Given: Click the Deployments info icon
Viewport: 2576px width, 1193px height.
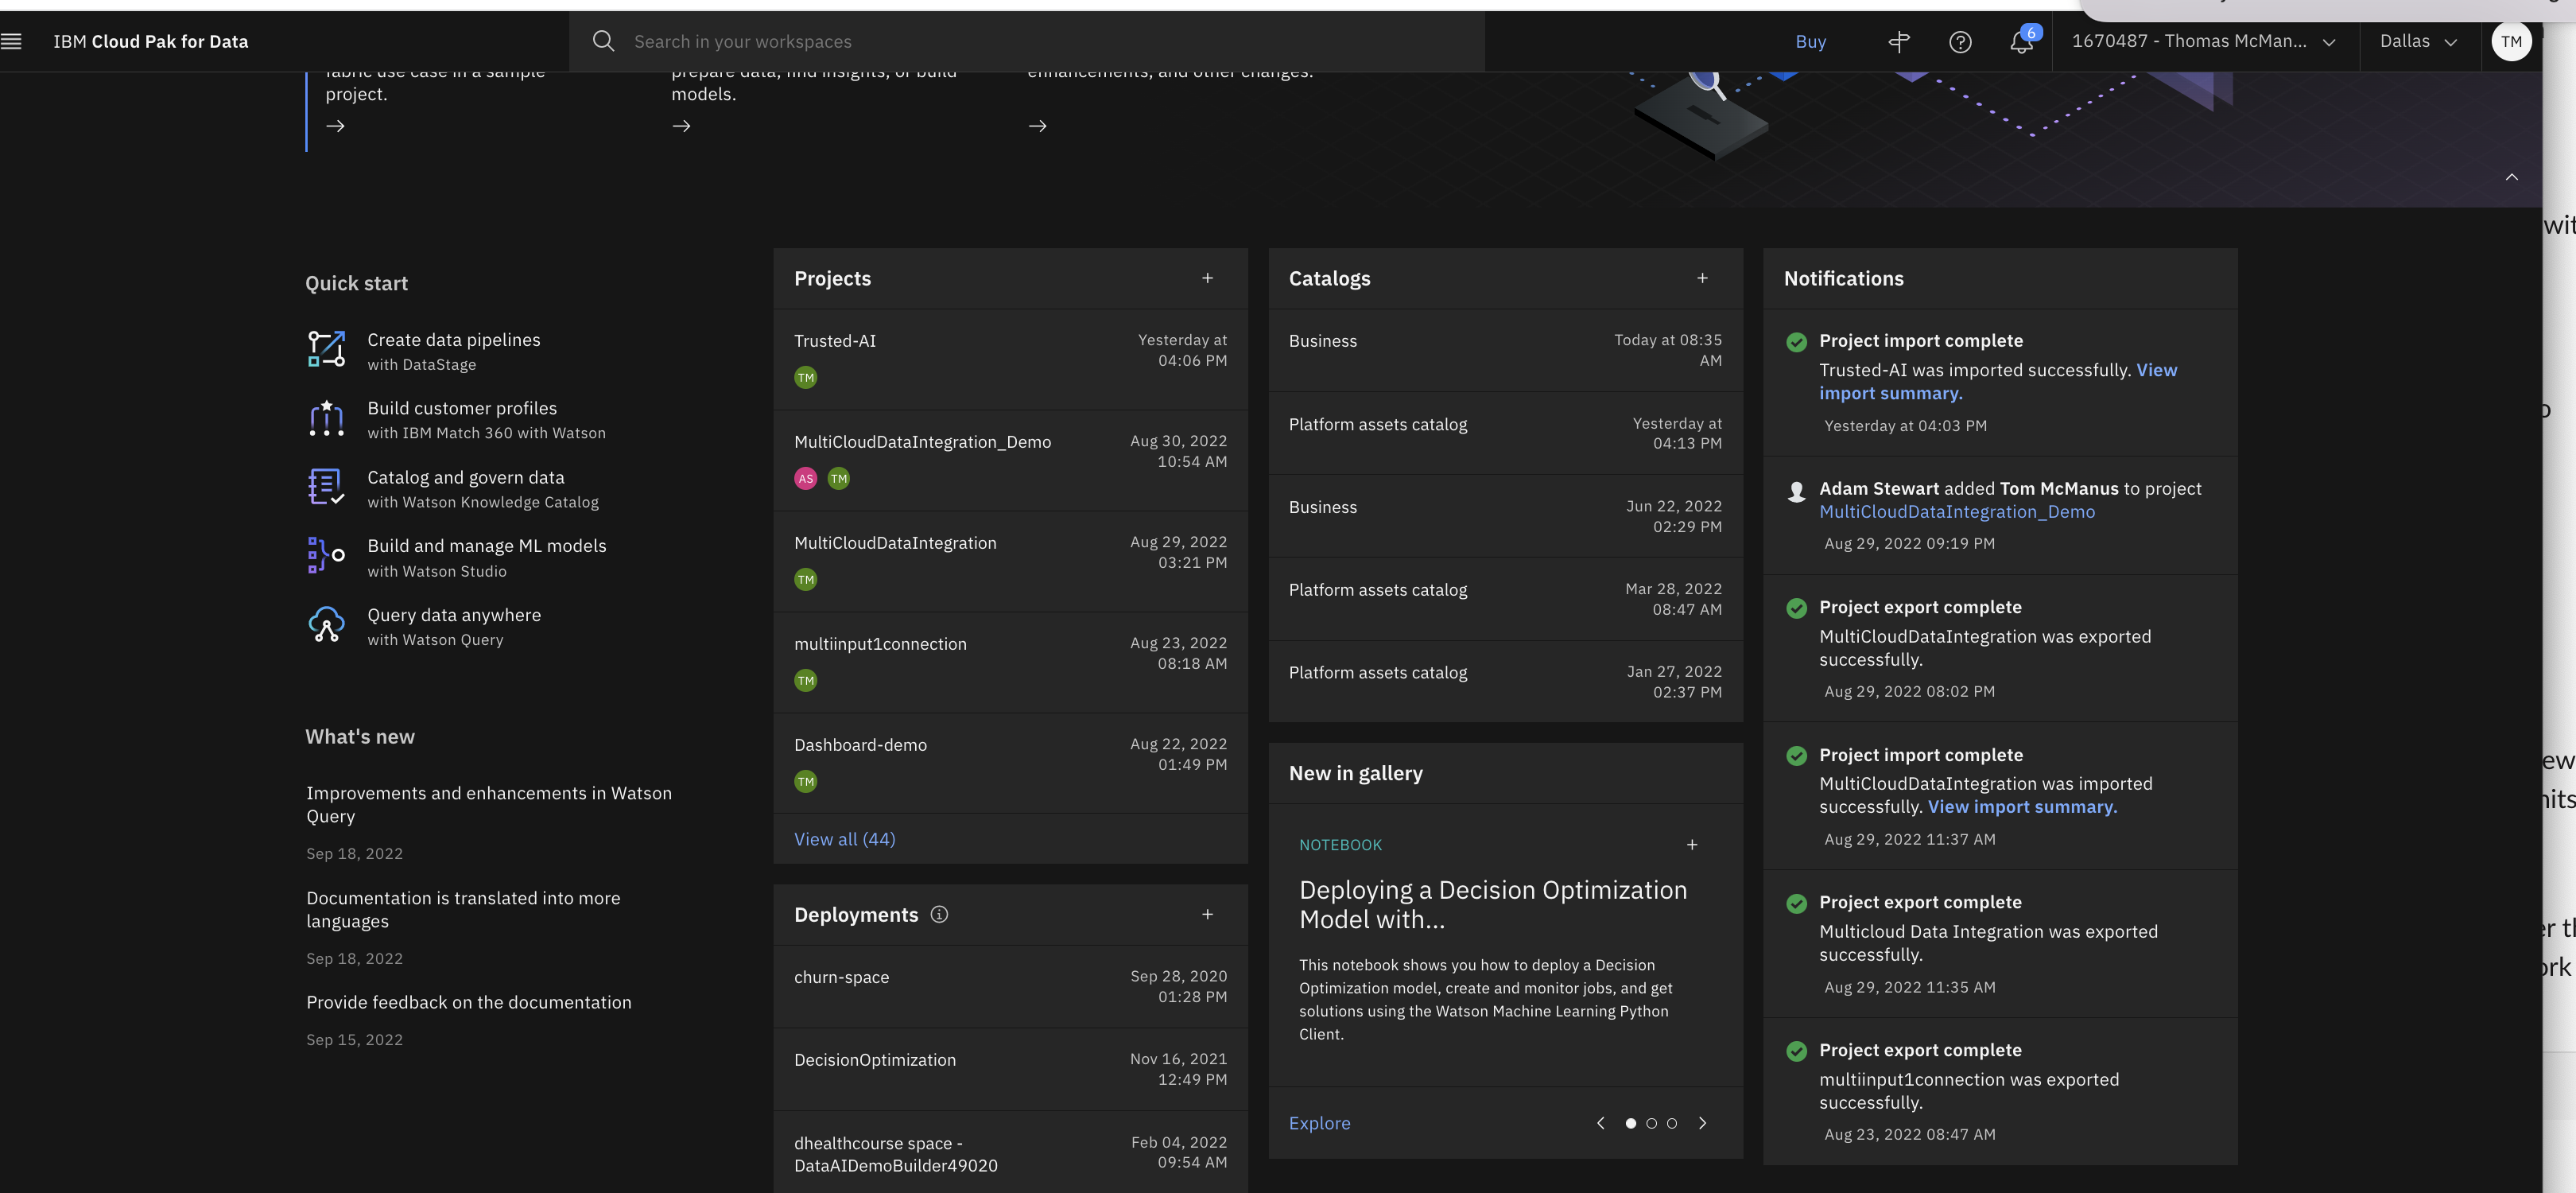Looking at the screenshot, I should [939, 914].
